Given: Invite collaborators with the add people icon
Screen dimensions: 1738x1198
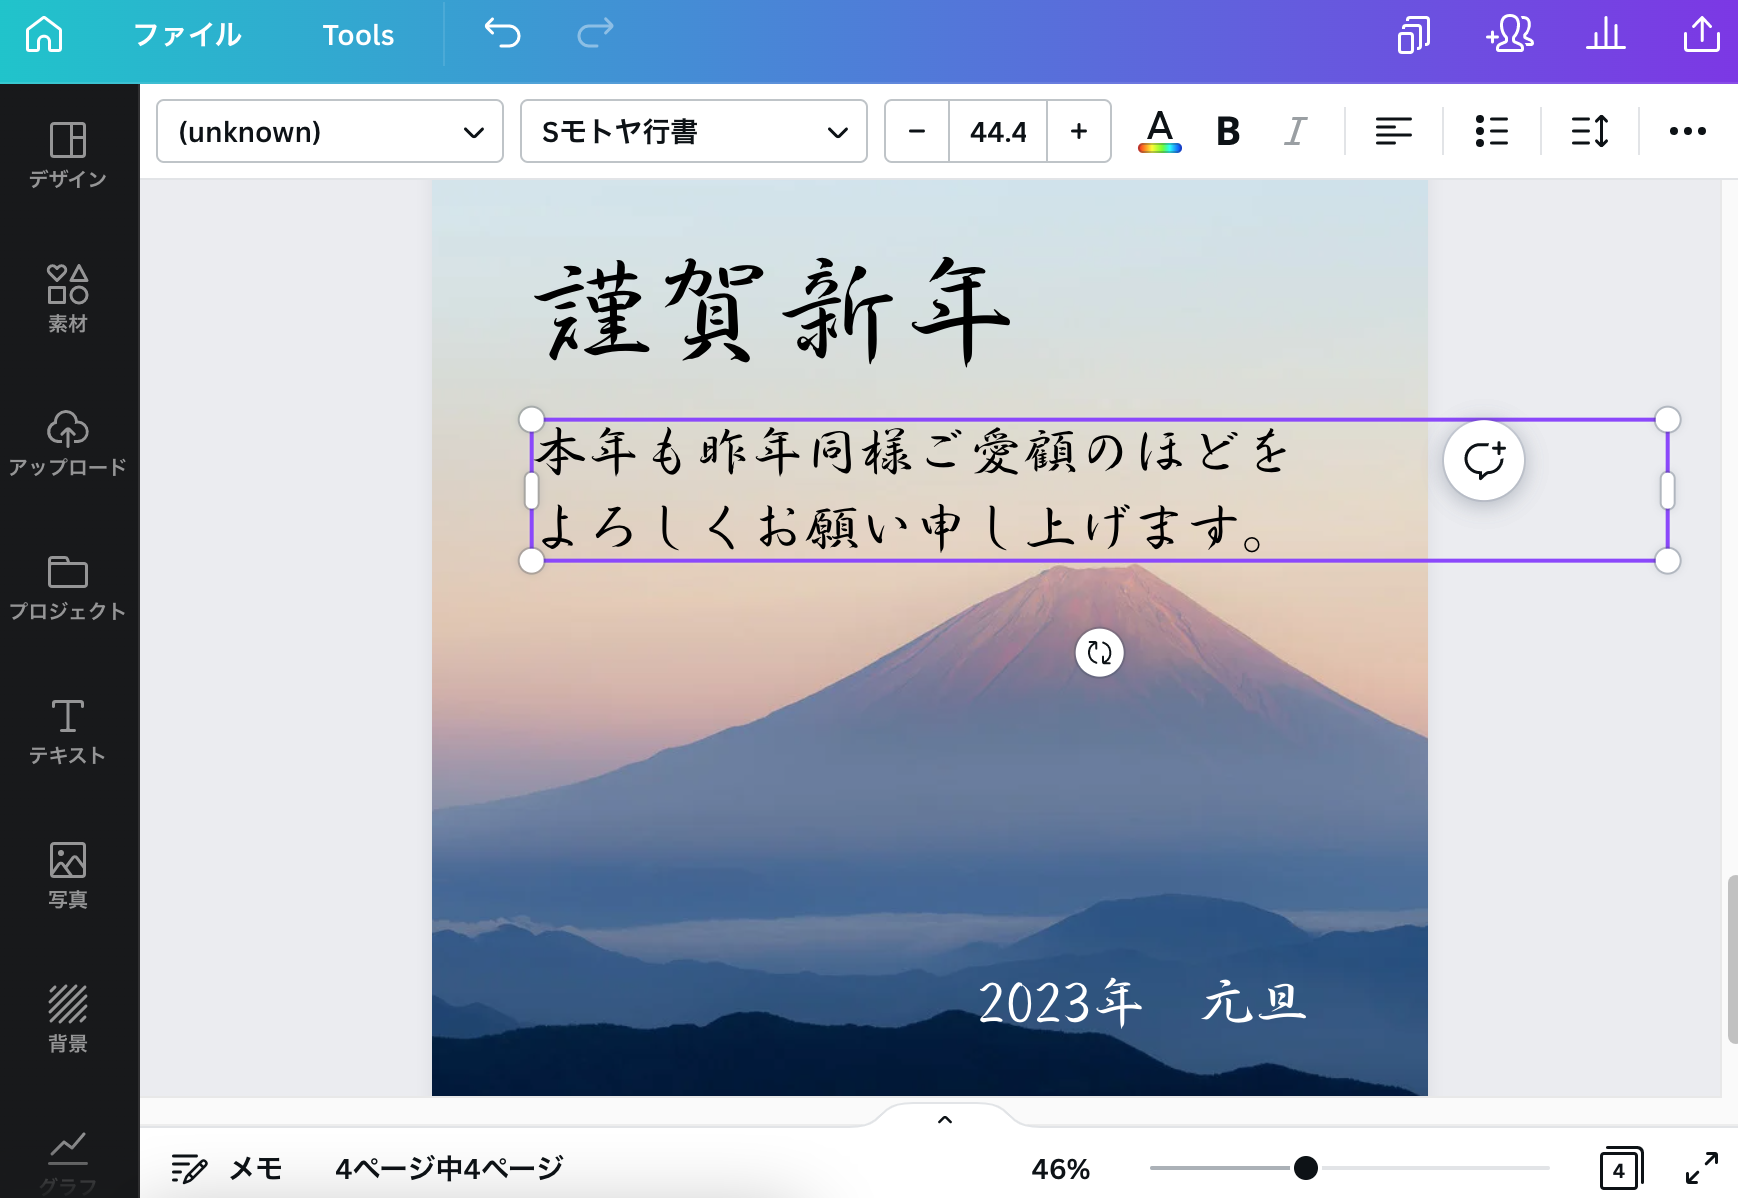Looking at the screenshot, I should coord(1510,35).
